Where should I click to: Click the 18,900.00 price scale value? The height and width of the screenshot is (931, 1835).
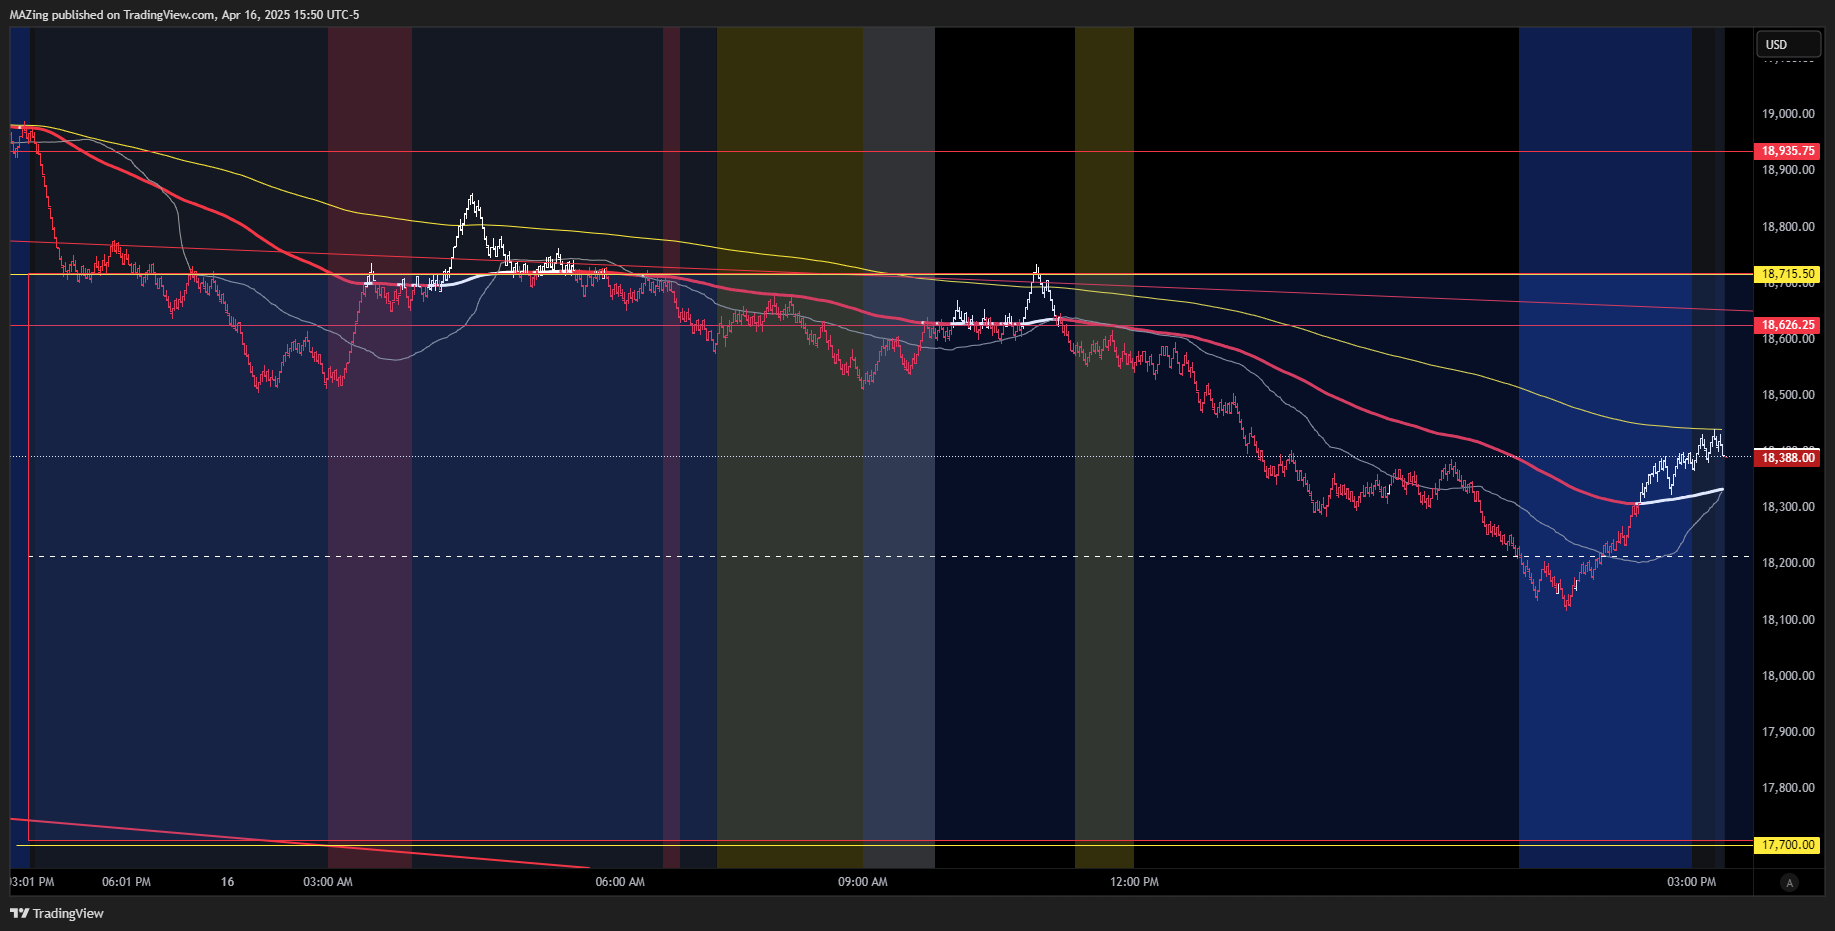1788,170
